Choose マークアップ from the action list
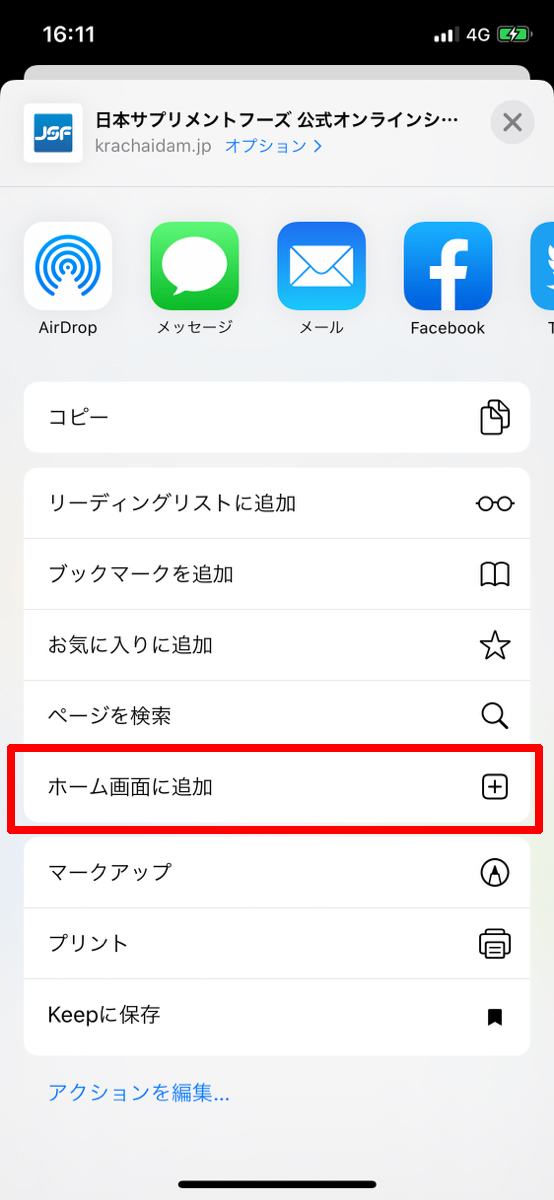 277,872
